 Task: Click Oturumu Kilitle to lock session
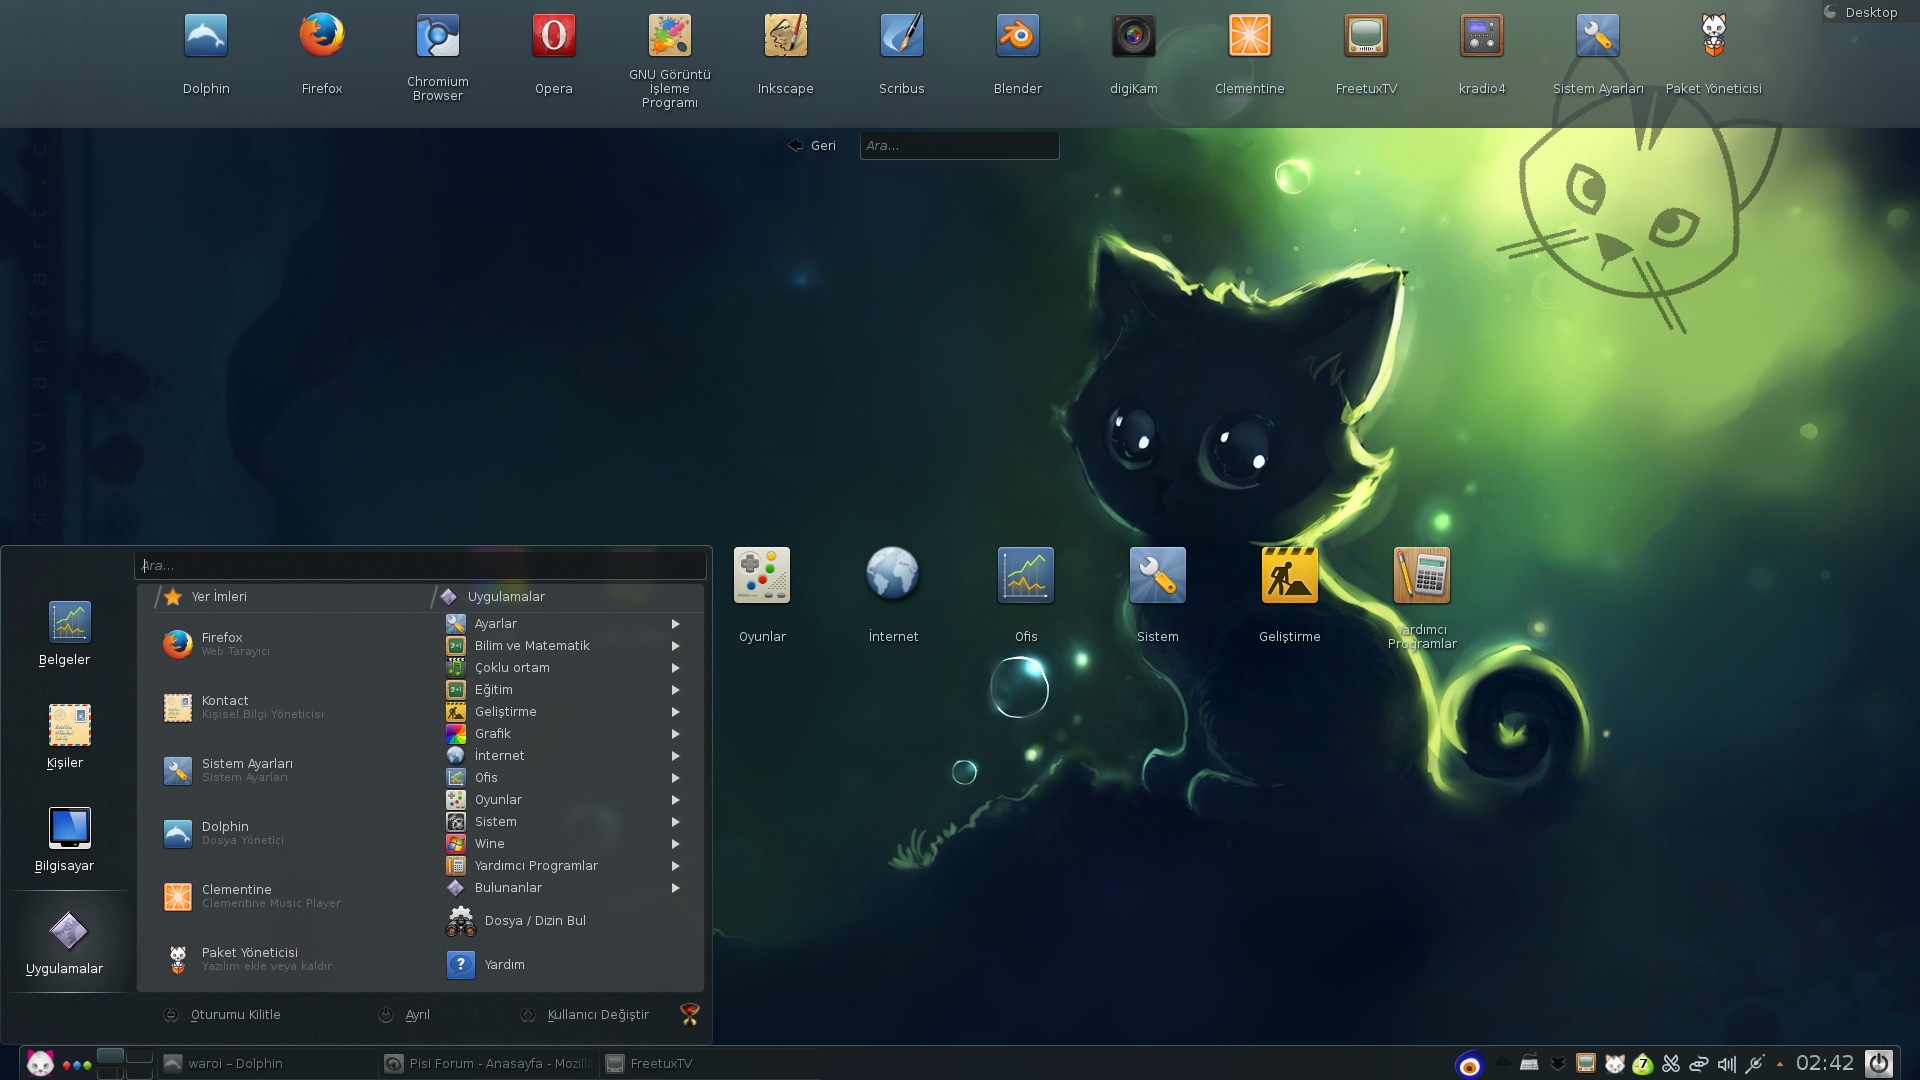click(236, 1014)
